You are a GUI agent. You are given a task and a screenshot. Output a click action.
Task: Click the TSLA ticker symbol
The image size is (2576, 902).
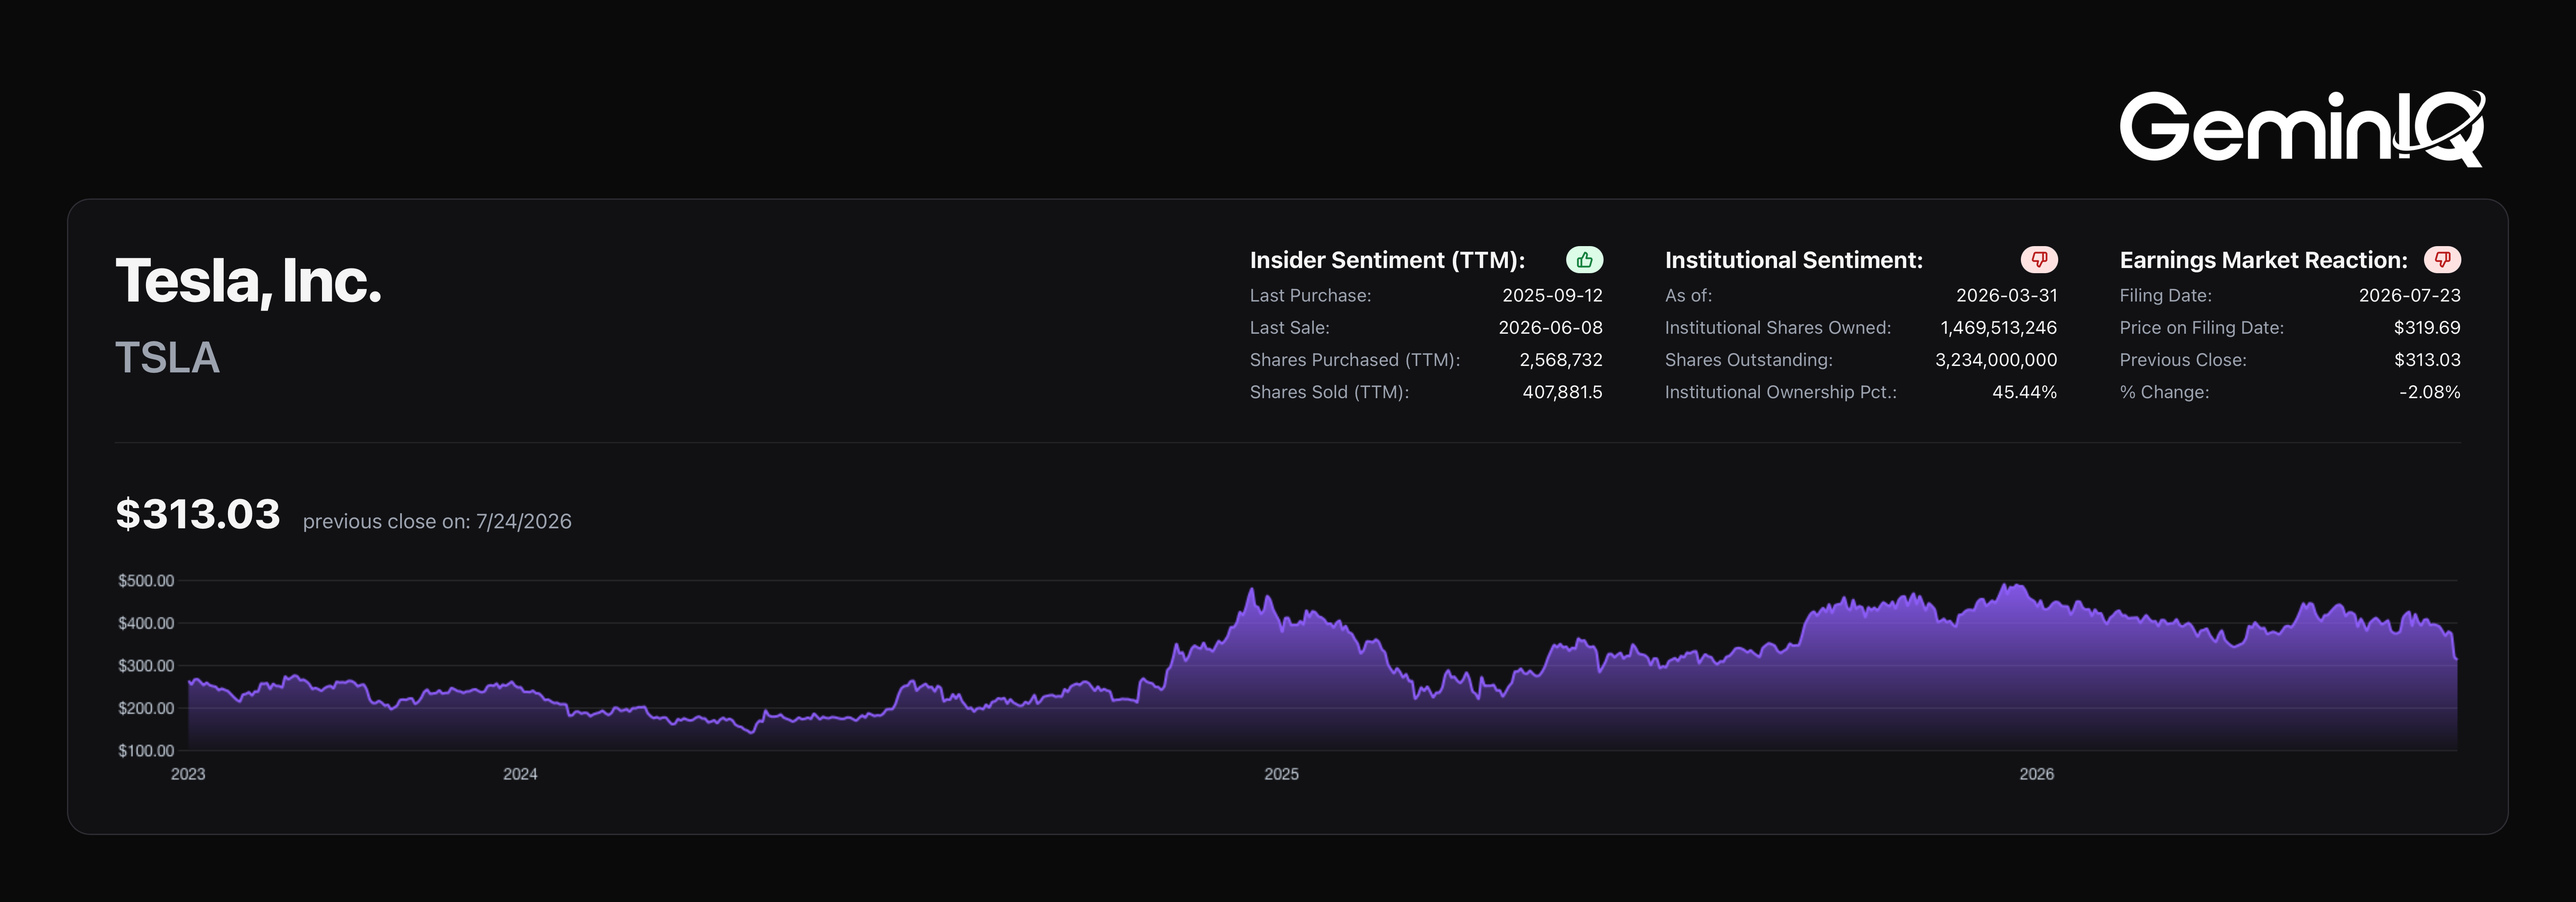pyautogui.click(x=167, y=358)
